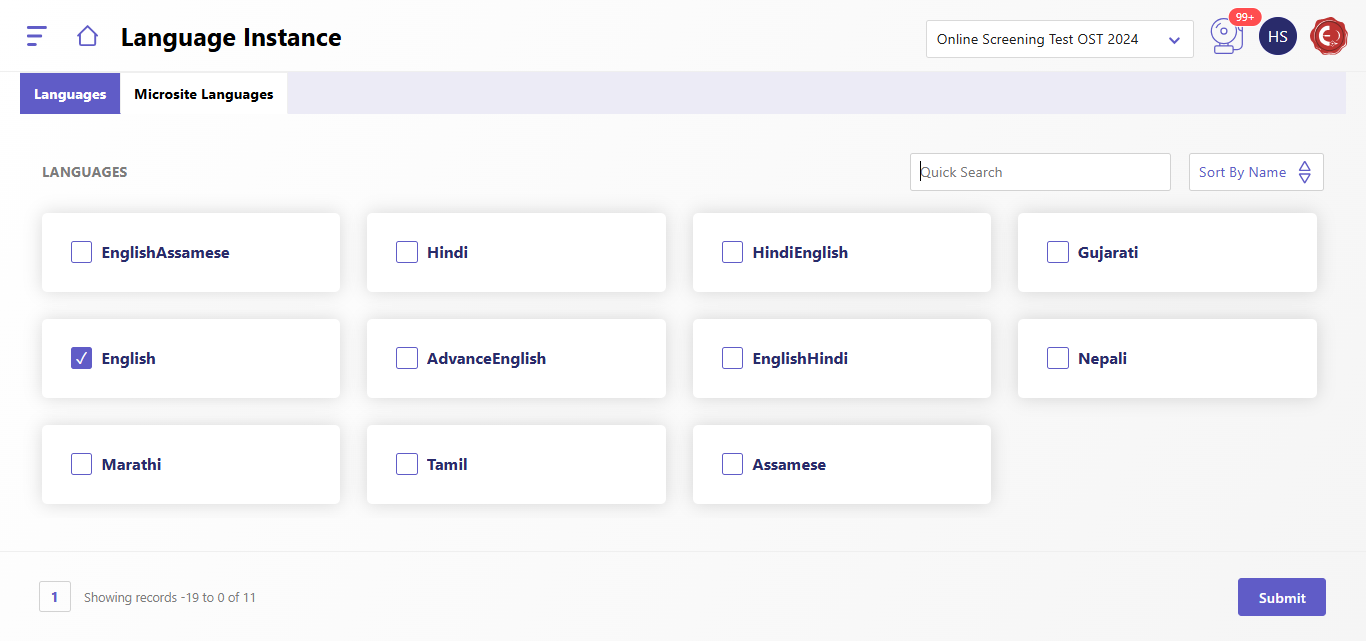This screenshot has width=1366, height=641.
Task: Toggle sort direction arrows icon
Action: coord(1304,172)
